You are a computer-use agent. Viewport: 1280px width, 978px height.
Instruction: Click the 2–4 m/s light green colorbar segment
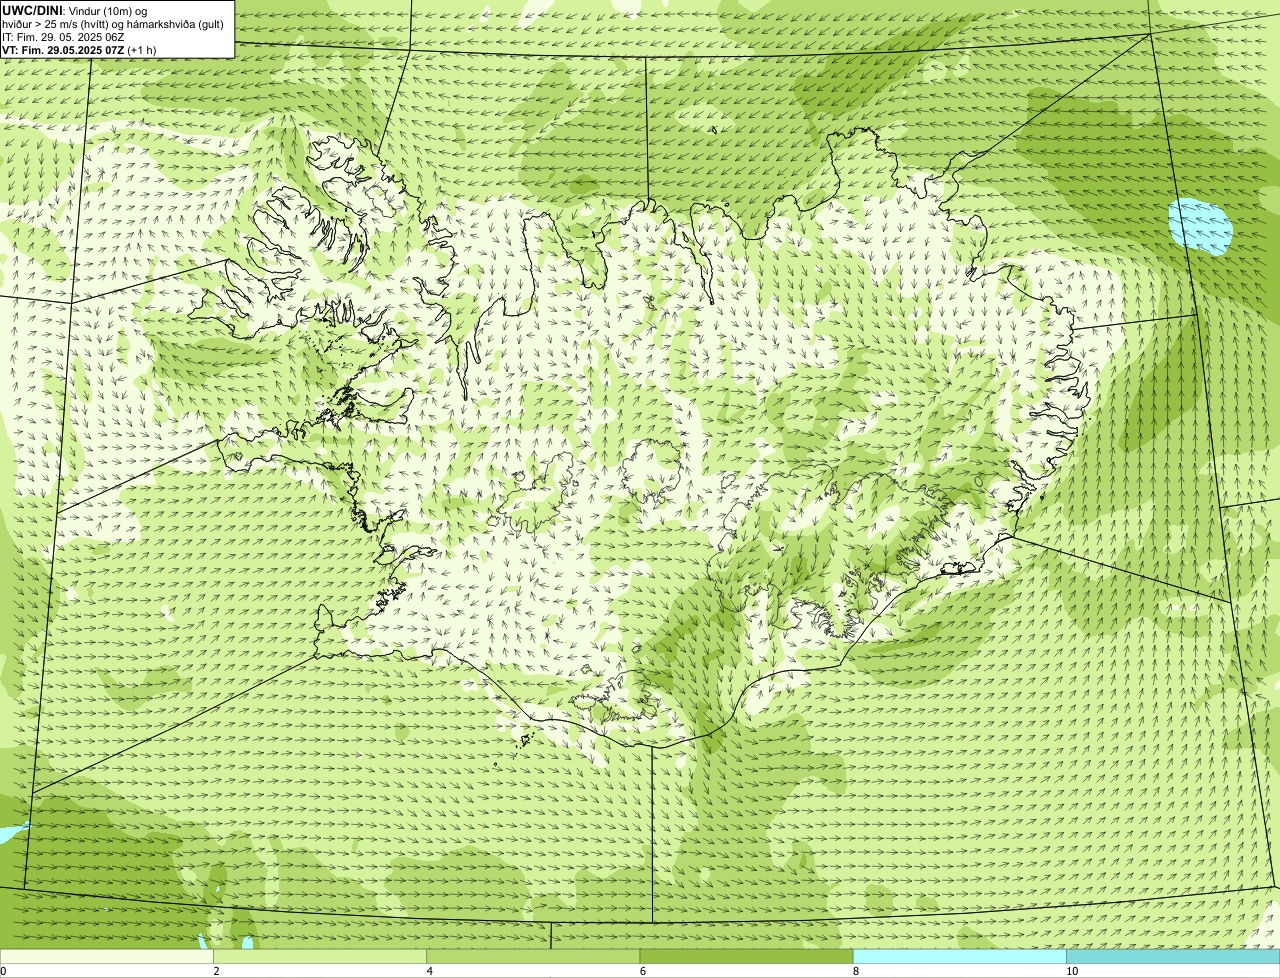[320, 957]
